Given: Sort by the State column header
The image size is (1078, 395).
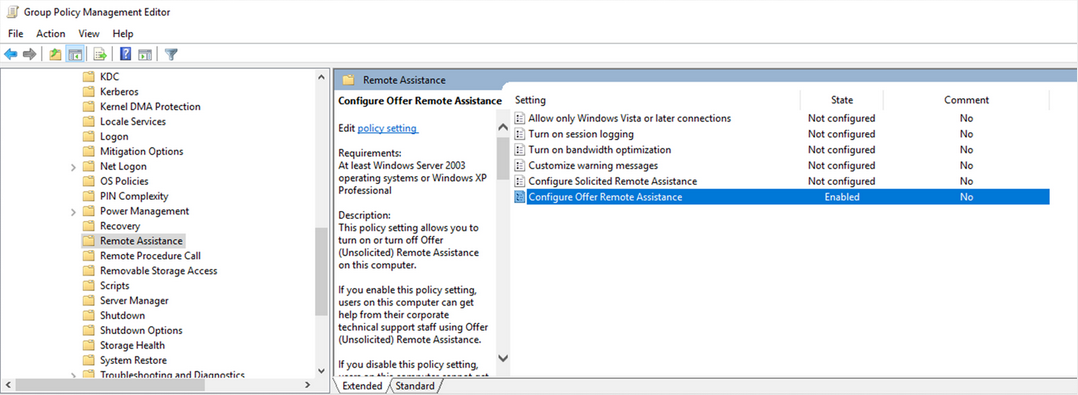Looking at the screenshot, I should pyautogui.click(x=842, y=100).
